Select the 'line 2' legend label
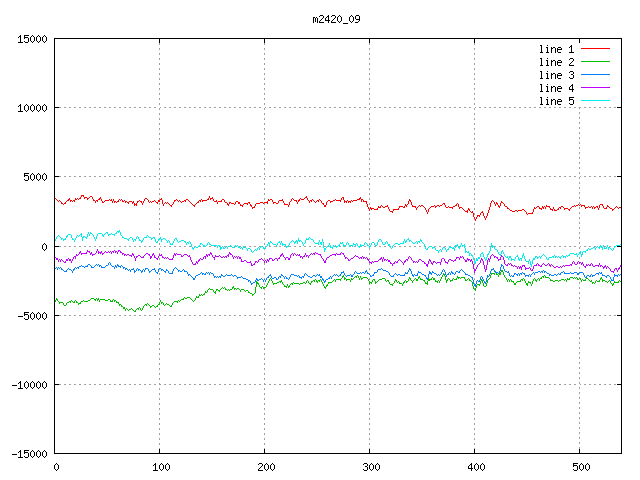This screenshot has height=480, width=640. (x=556, y=62)
